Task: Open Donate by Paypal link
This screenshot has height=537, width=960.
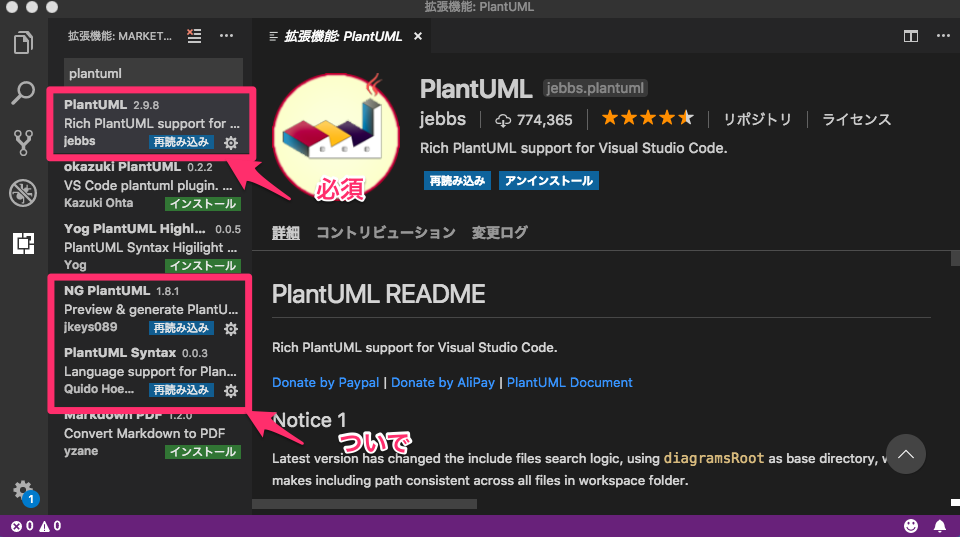Action: 325,383
